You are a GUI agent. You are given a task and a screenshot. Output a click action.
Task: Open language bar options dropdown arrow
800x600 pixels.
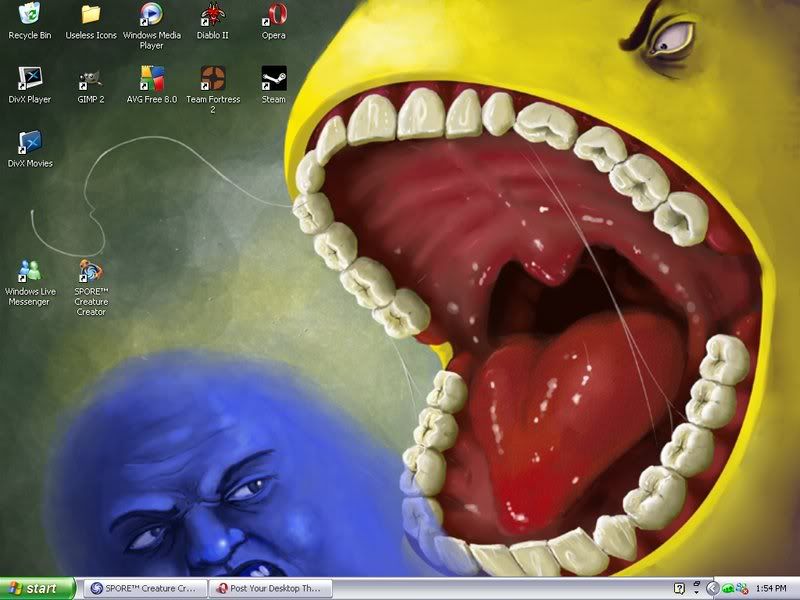pyautogui.click(x=695, y=593)
